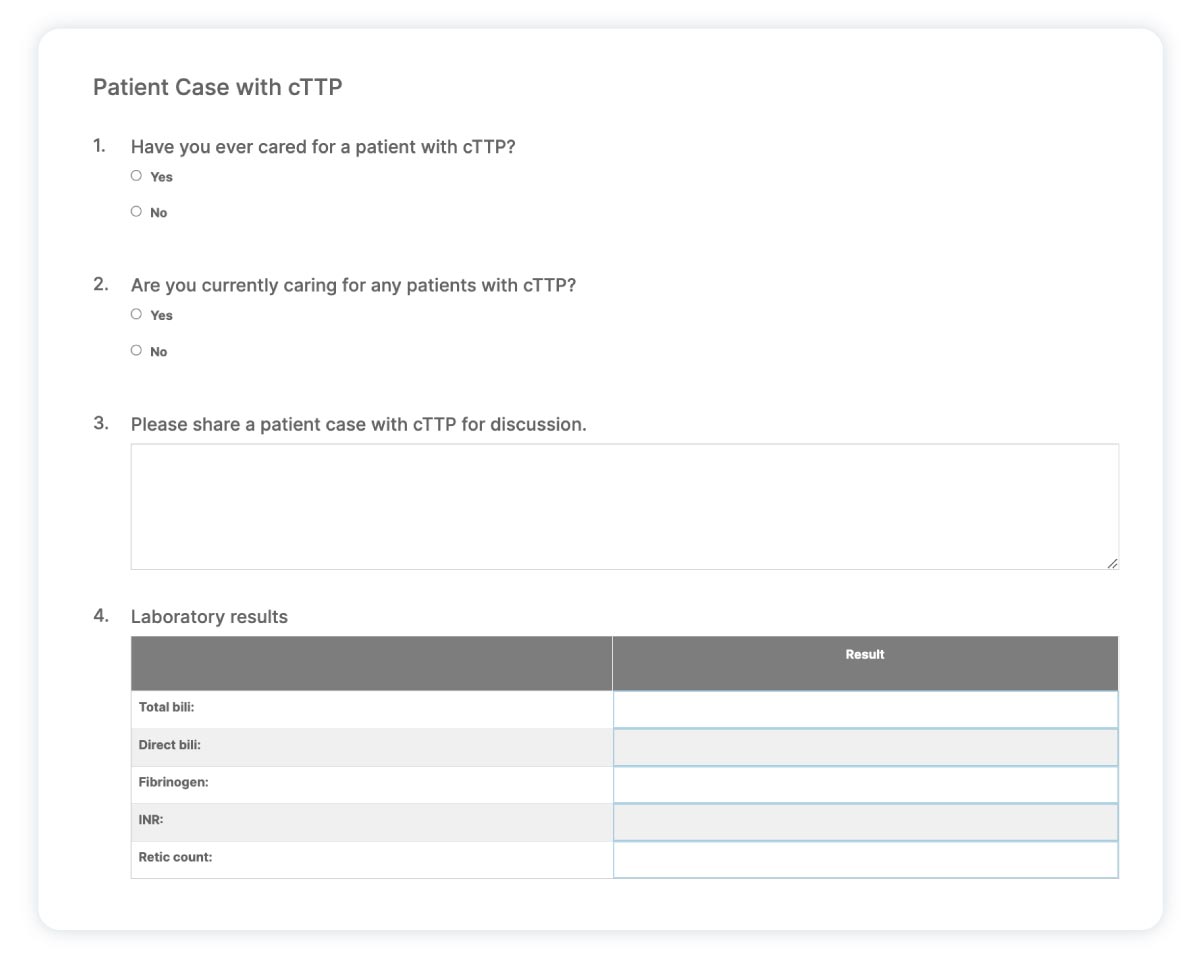1200x971 pixels.
Task: Click the 'INR:' row label
Action: click(151, 820)
